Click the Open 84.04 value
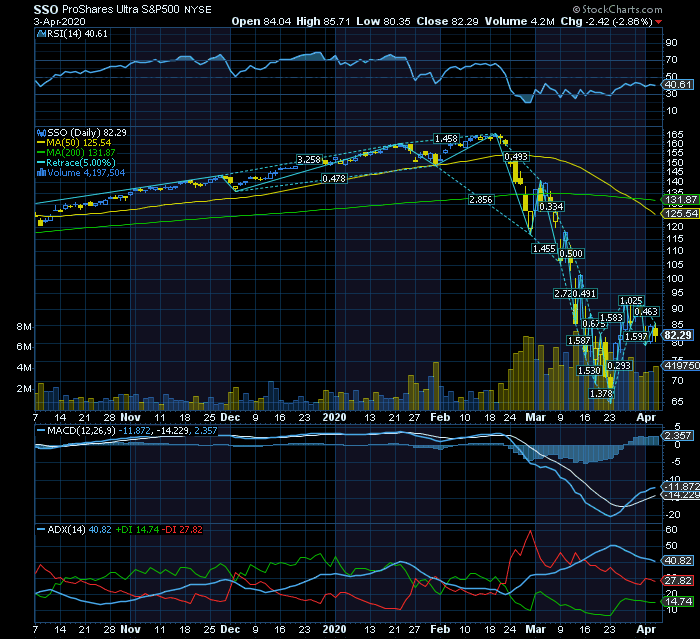The width and height of the screenshot is (700, 639). coord(261,21)
